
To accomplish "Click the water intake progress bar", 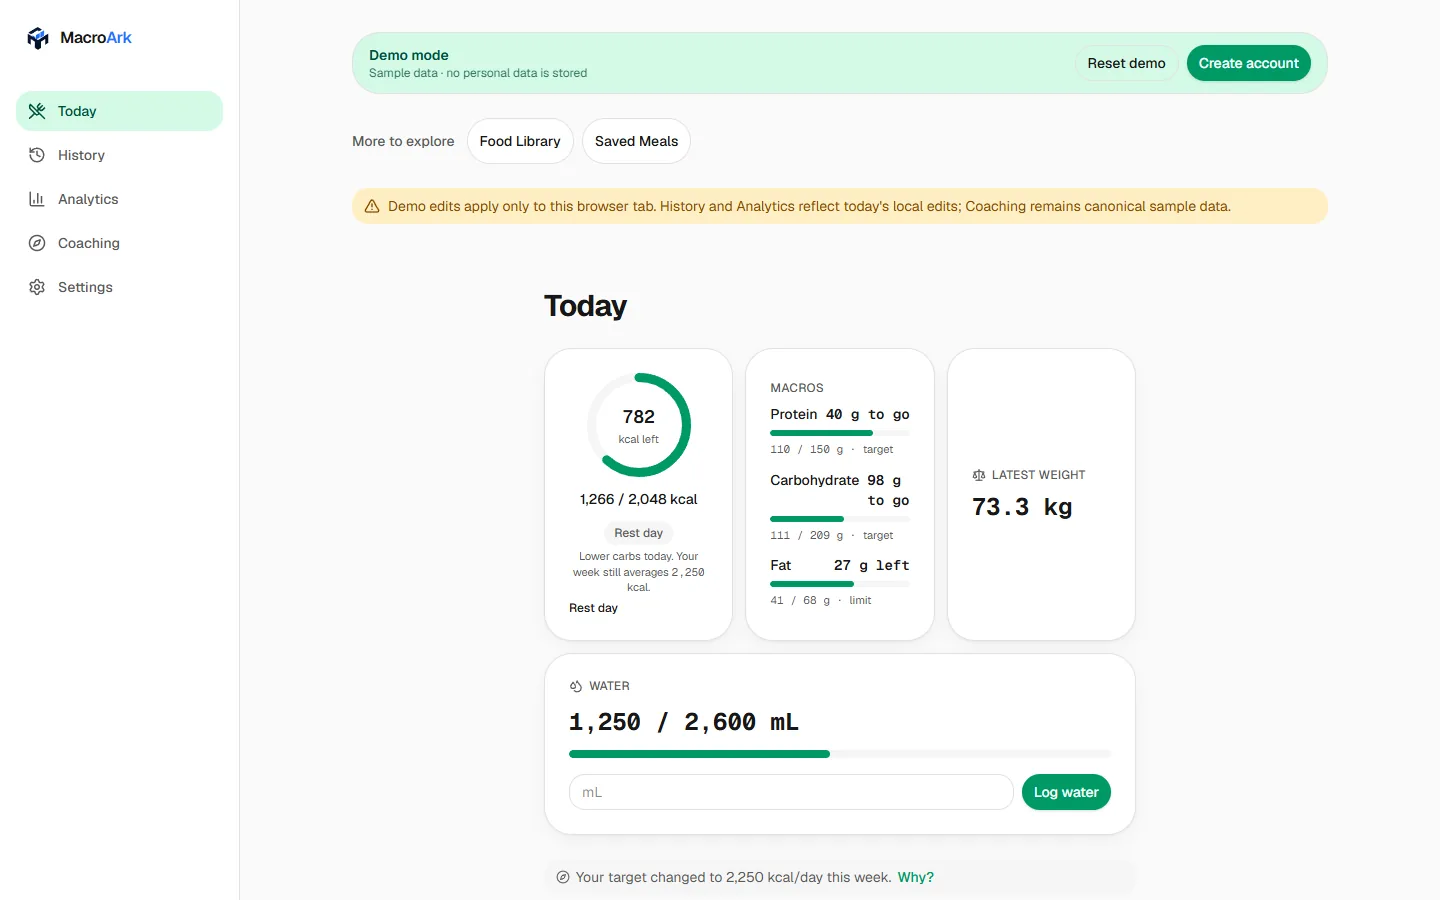I will coord(840,754).
